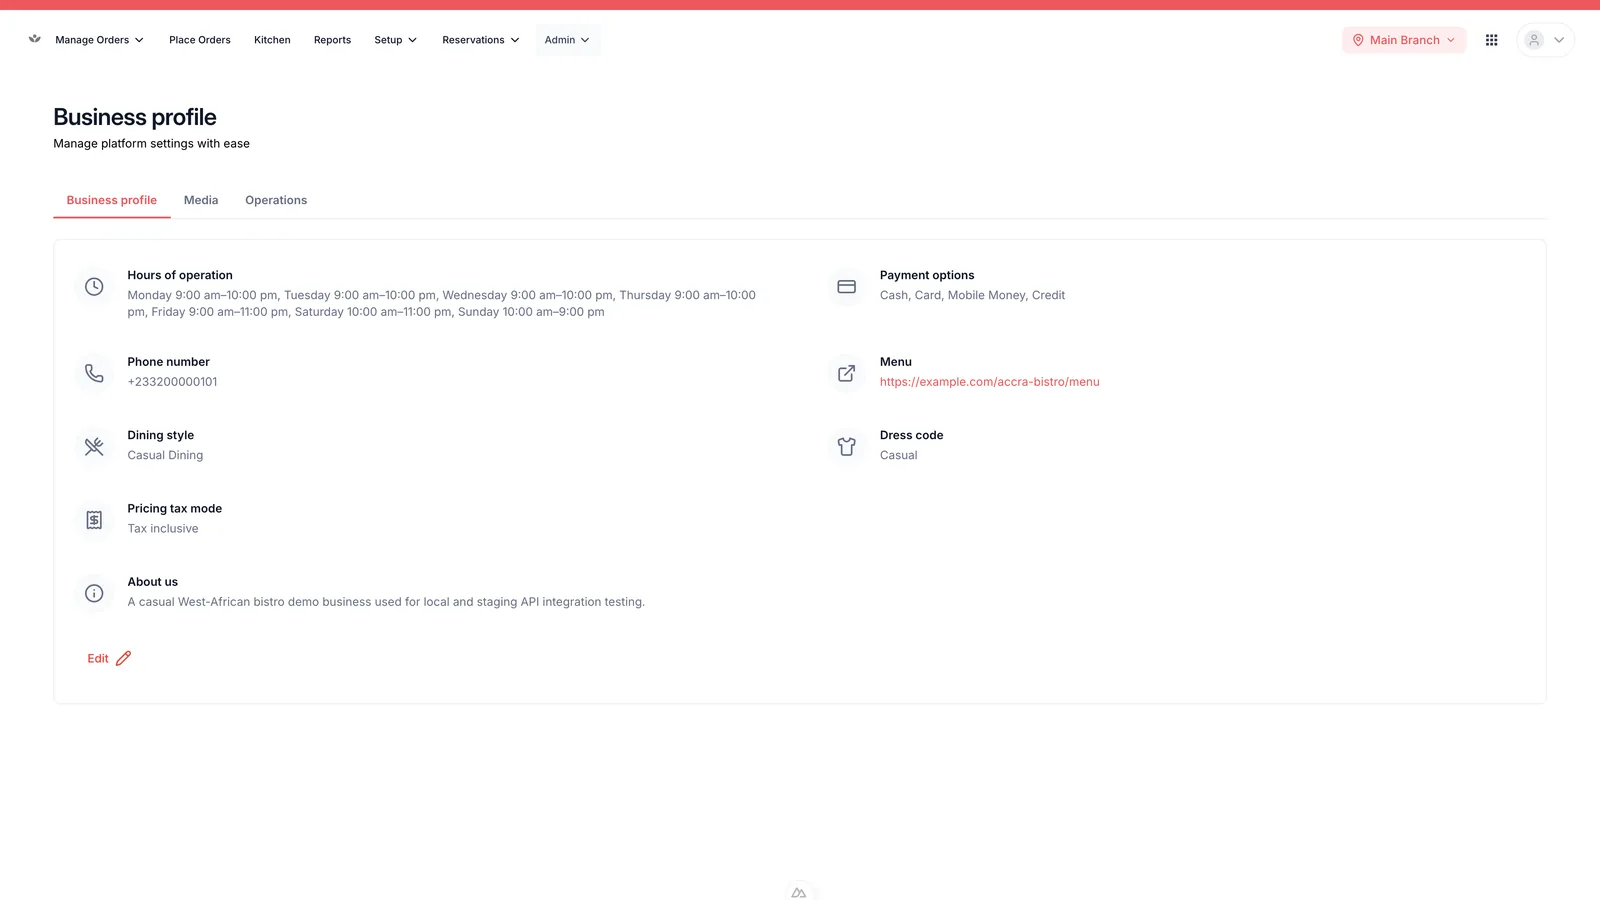Open the apps grid icon
The width and height of the screenshot is (1600, 900).
[1491, 40]
